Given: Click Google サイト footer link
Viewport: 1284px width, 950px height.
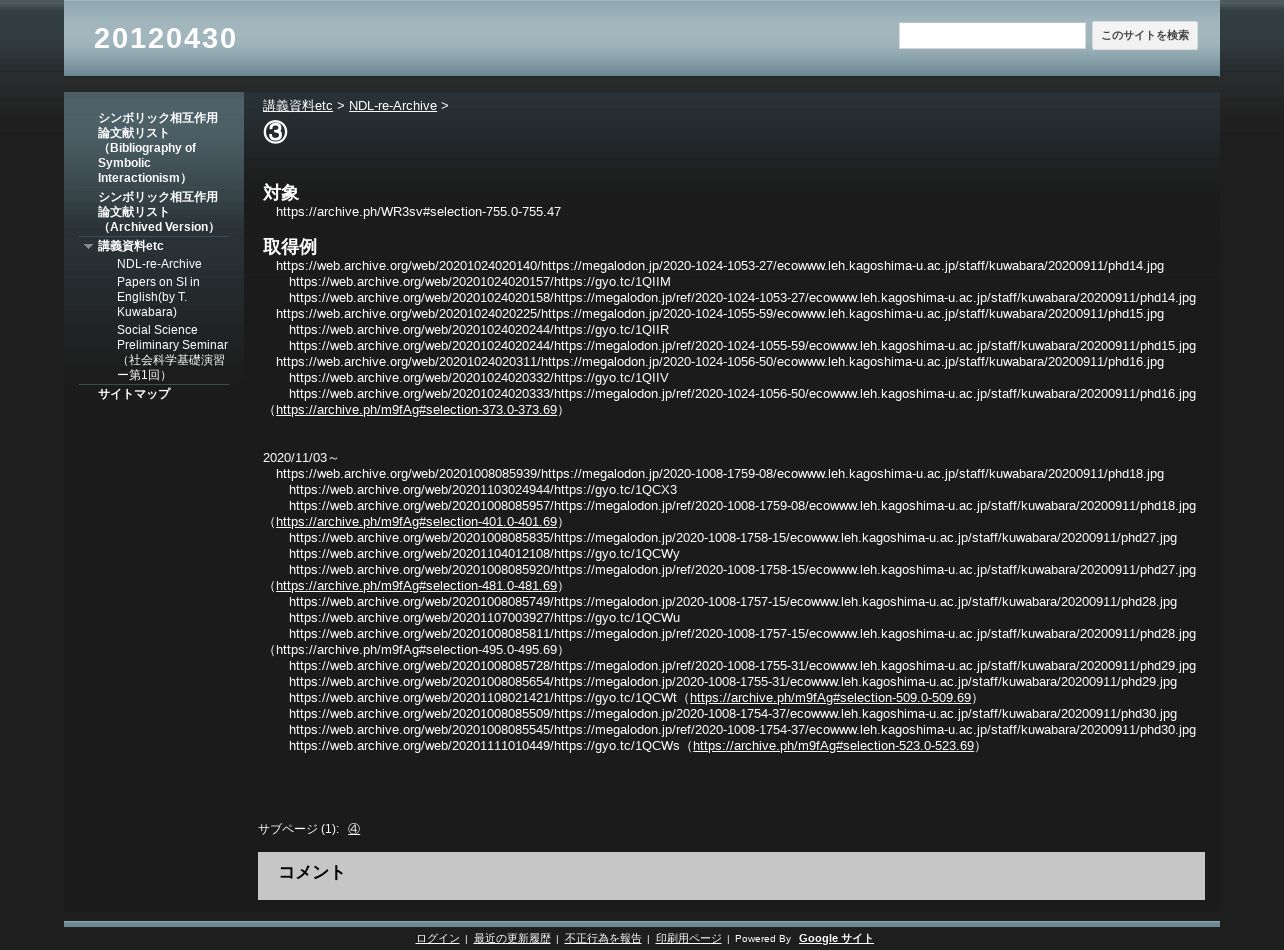Looking at the screenshot, I should coord(836,938).
